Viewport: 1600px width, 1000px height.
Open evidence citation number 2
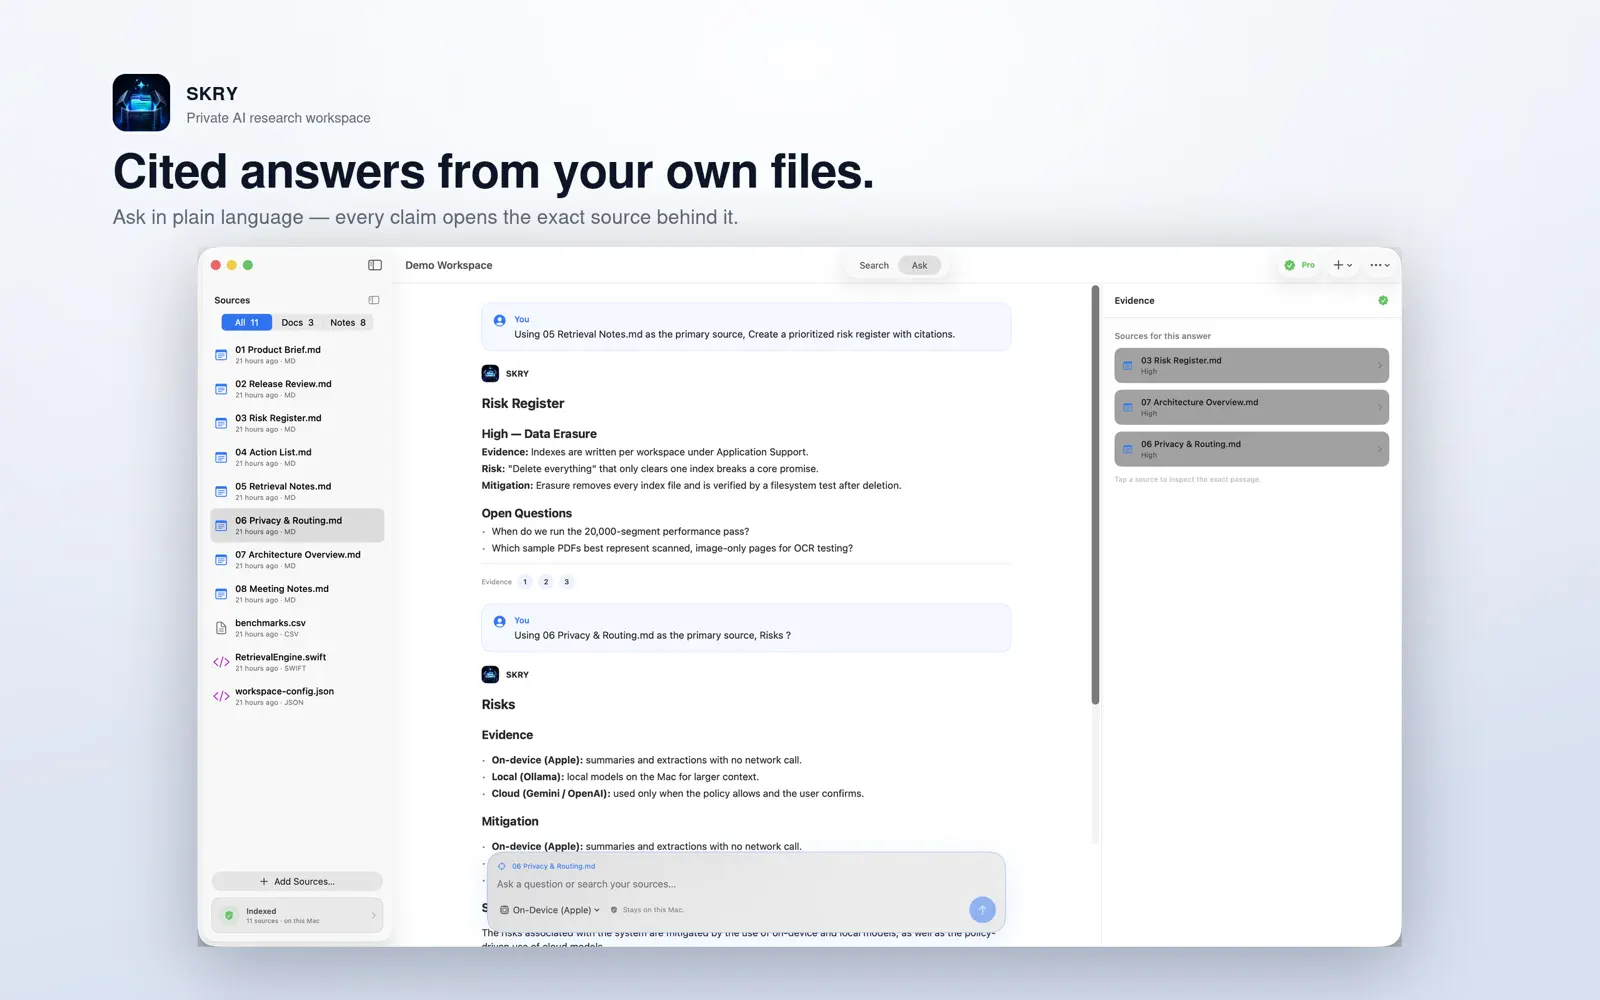pyautogui.click(x=546, y=582)
